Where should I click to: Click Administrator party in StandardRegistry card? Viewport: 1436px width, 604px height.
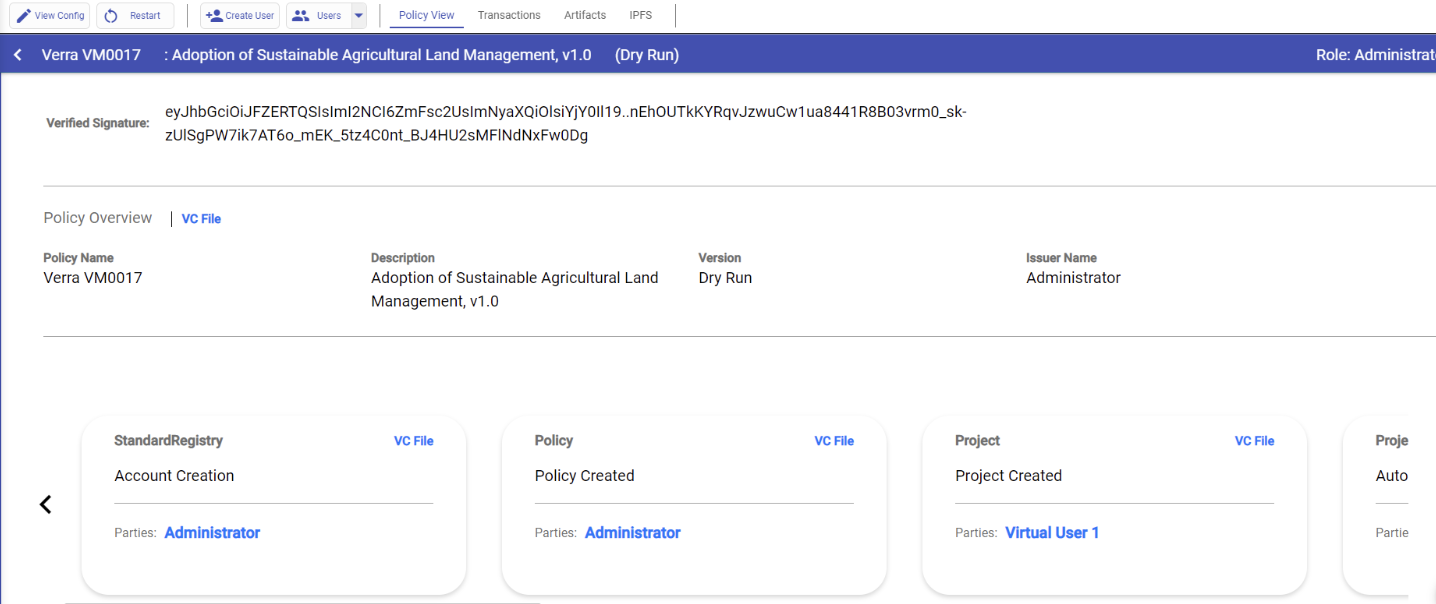tap(212, 533)
